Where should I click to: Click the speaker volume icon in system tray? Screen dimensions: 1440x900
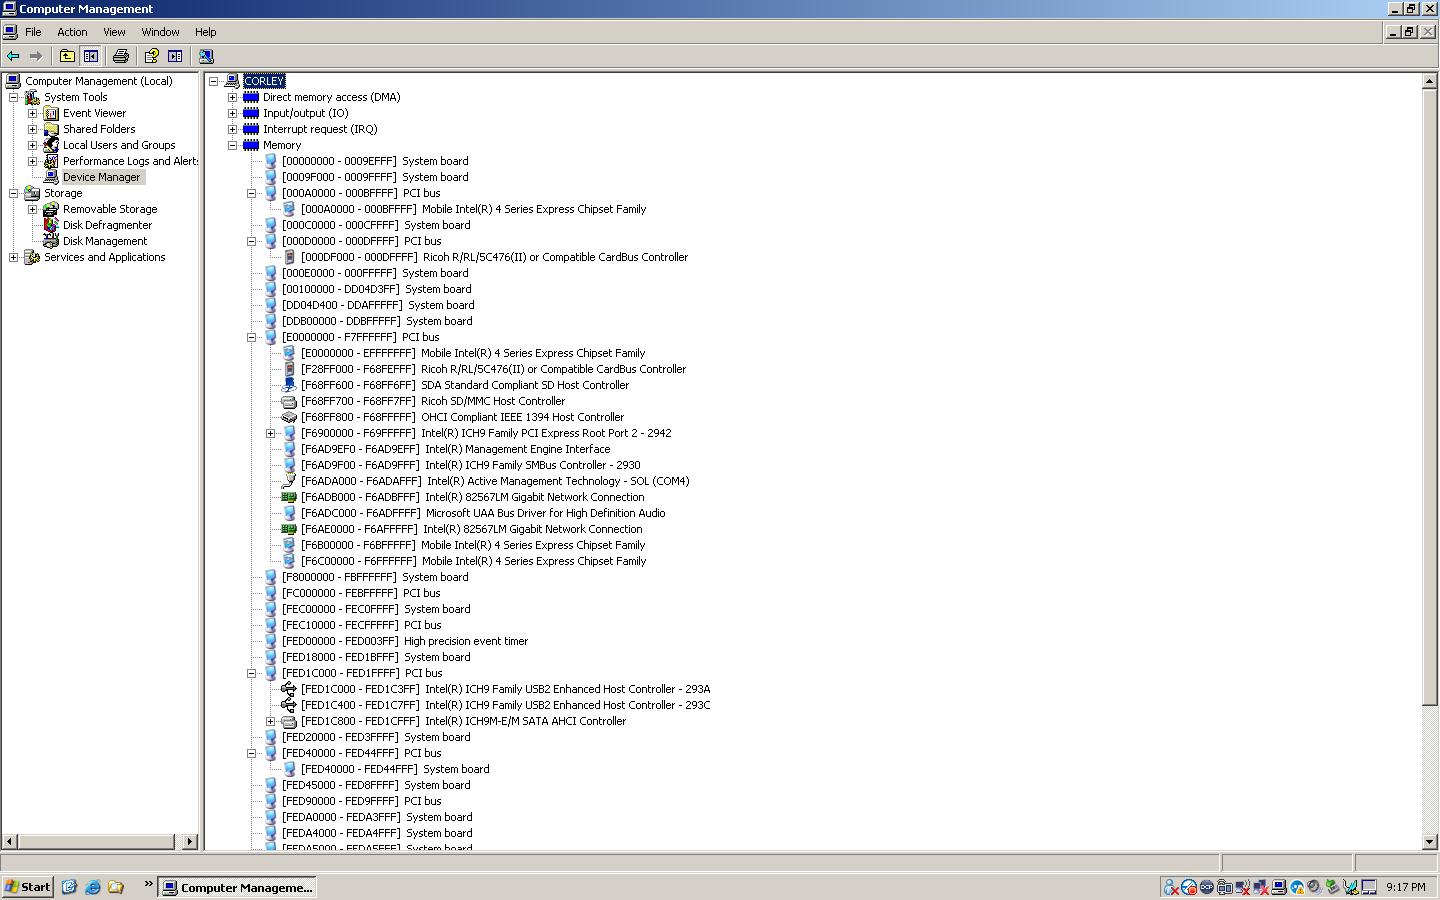1314,887
